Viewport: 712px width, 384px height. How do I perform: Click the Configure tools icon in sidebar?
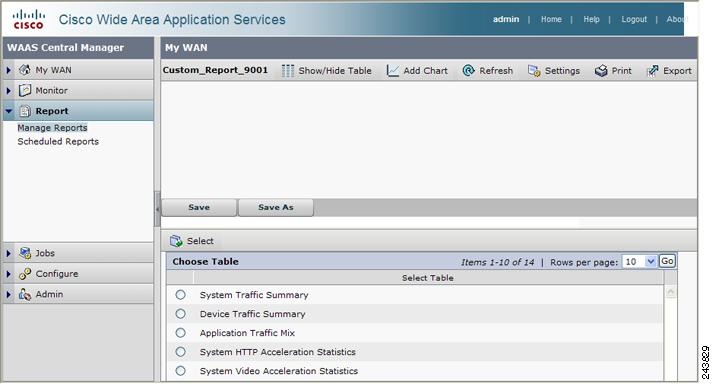(25, 274)
